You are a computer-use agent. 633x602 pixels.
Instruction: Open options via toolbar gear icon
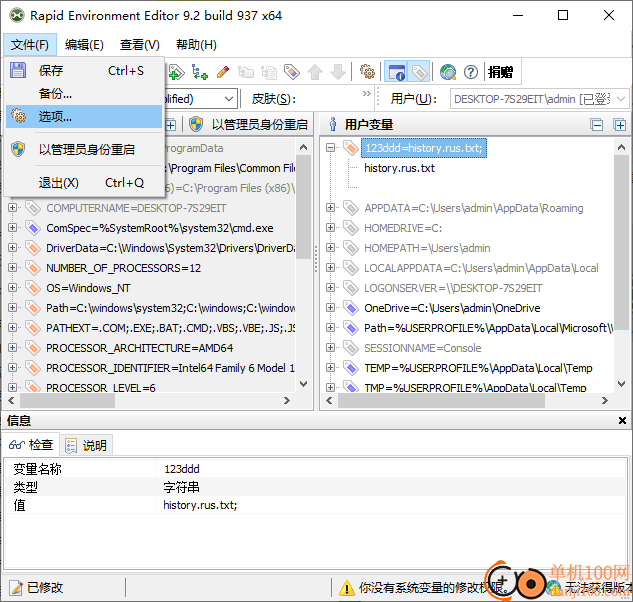pos(367,72)
